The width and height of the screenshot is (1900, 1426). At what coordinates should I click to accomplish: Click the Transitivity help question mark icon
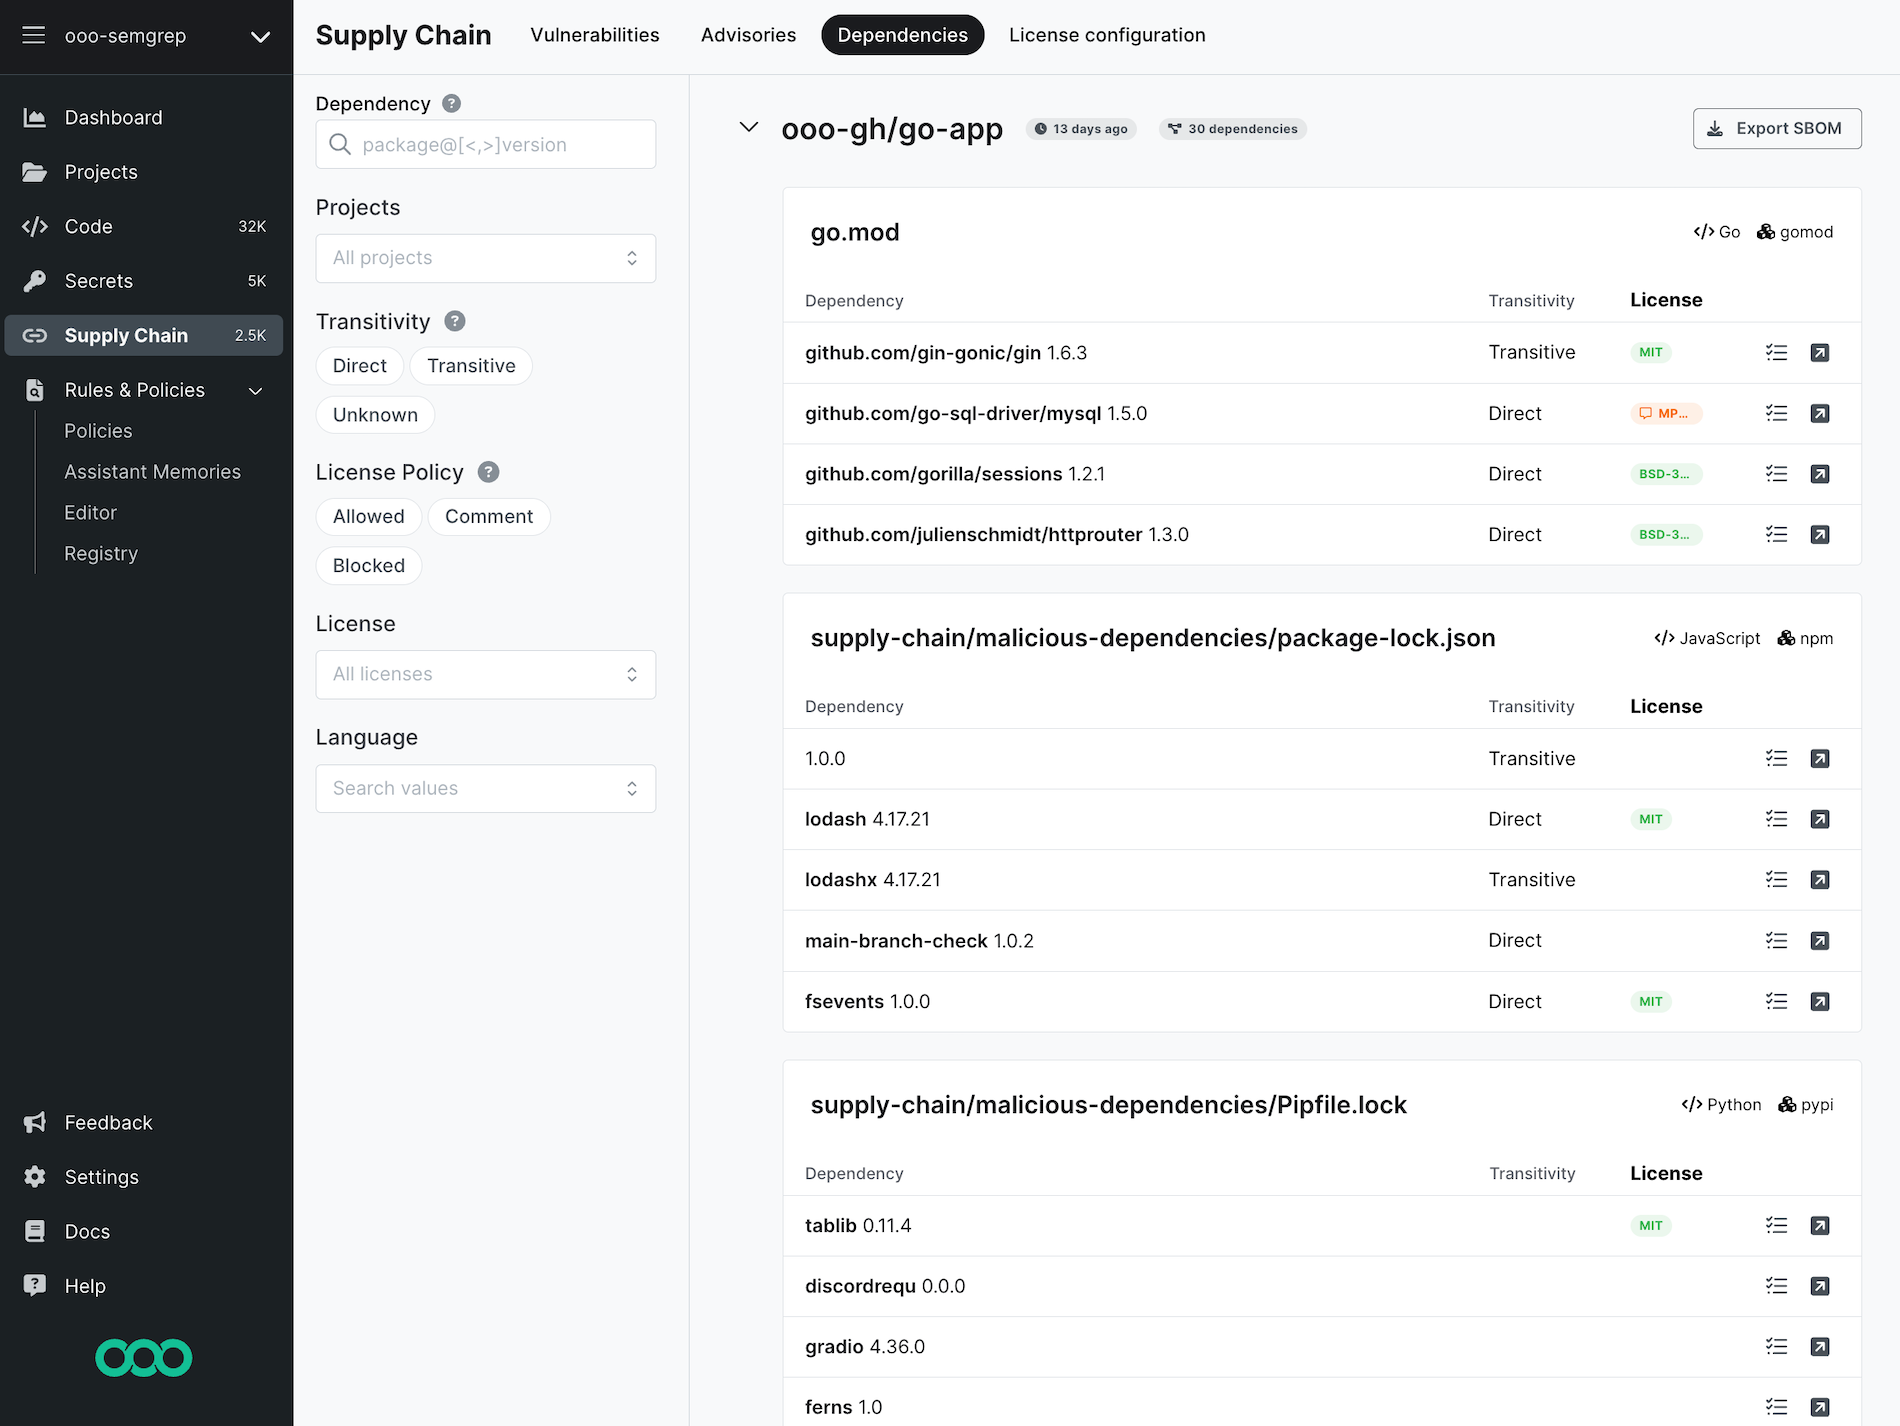[455, 321]
